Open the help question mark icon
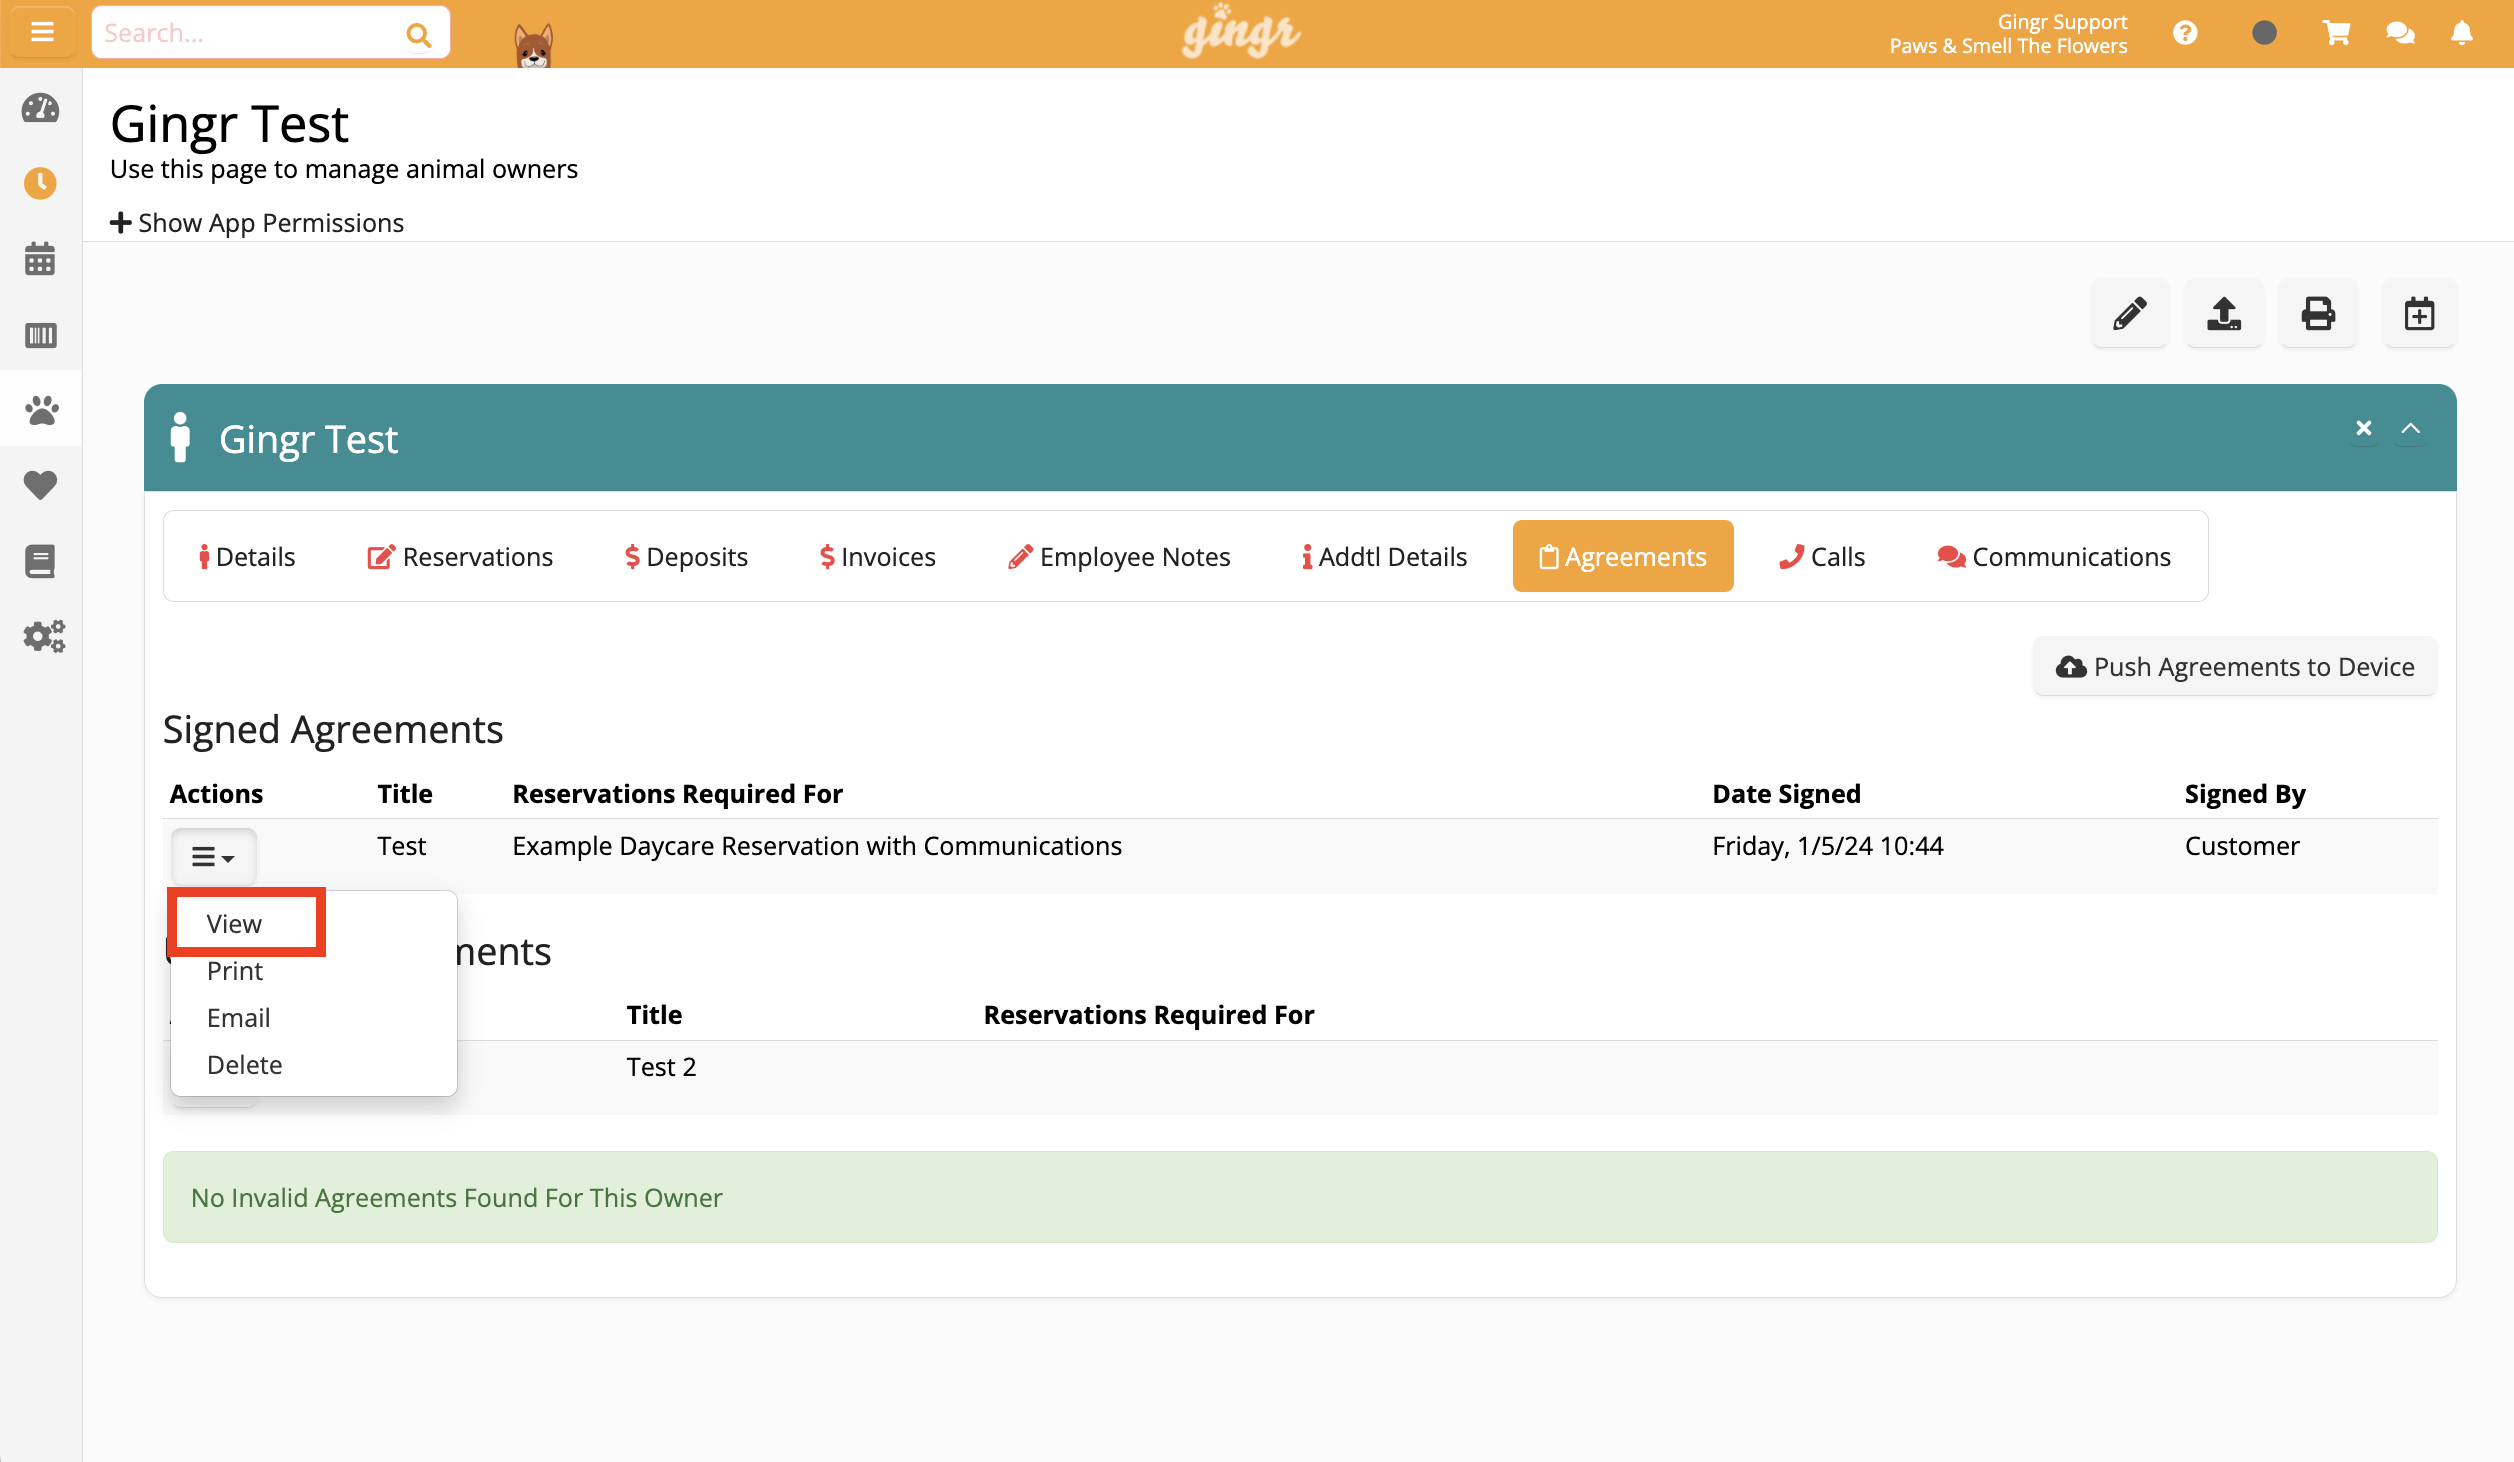This screenshot has width=2514, height=1462. pos(2185,33)
